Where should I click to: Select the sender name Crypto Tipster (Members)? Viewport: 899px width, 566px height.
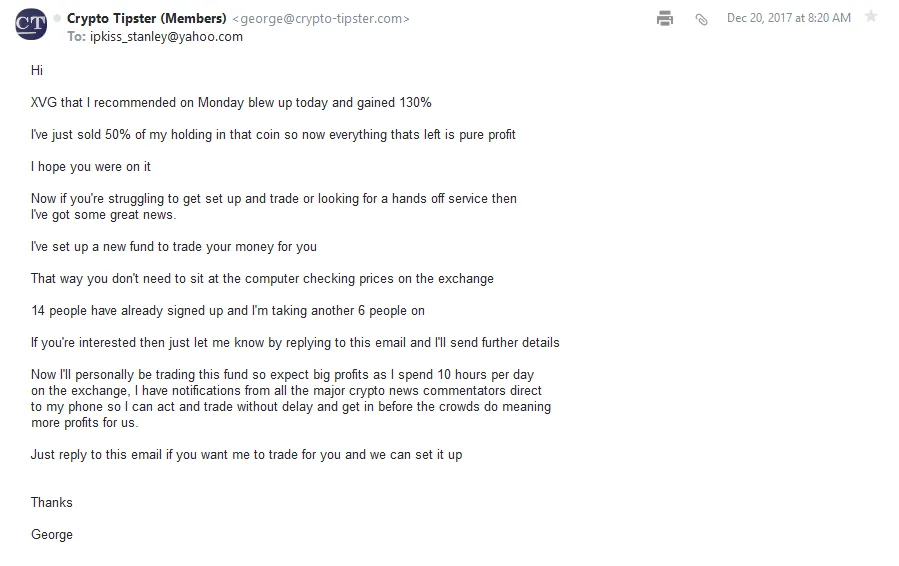[x=147, y=18]
